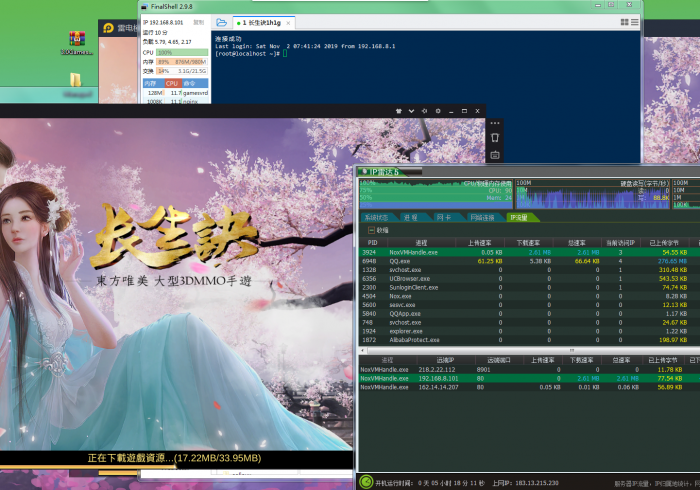Close the '1 长生诀1h1g' session tab
Image resolution: width=700 pixels, height=490 pixels.
pyautogui.click(x=288, y=23)
